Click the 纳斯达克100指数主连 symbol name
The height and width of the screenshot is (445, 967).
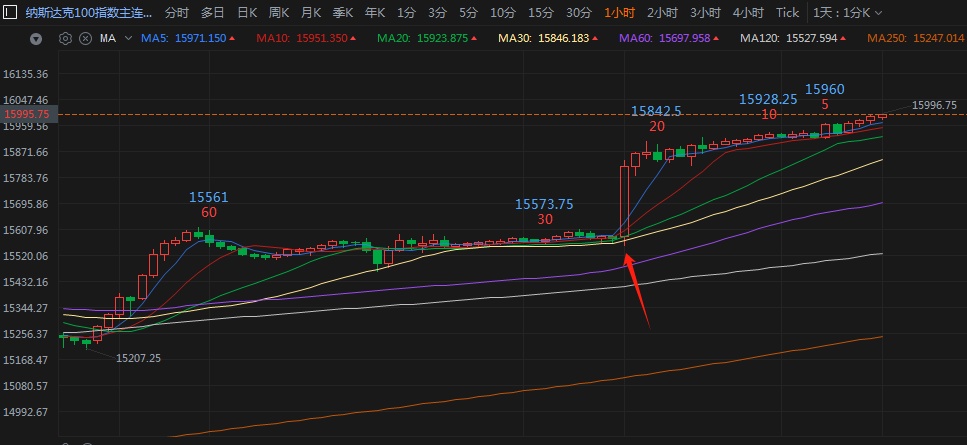(88, 12)
